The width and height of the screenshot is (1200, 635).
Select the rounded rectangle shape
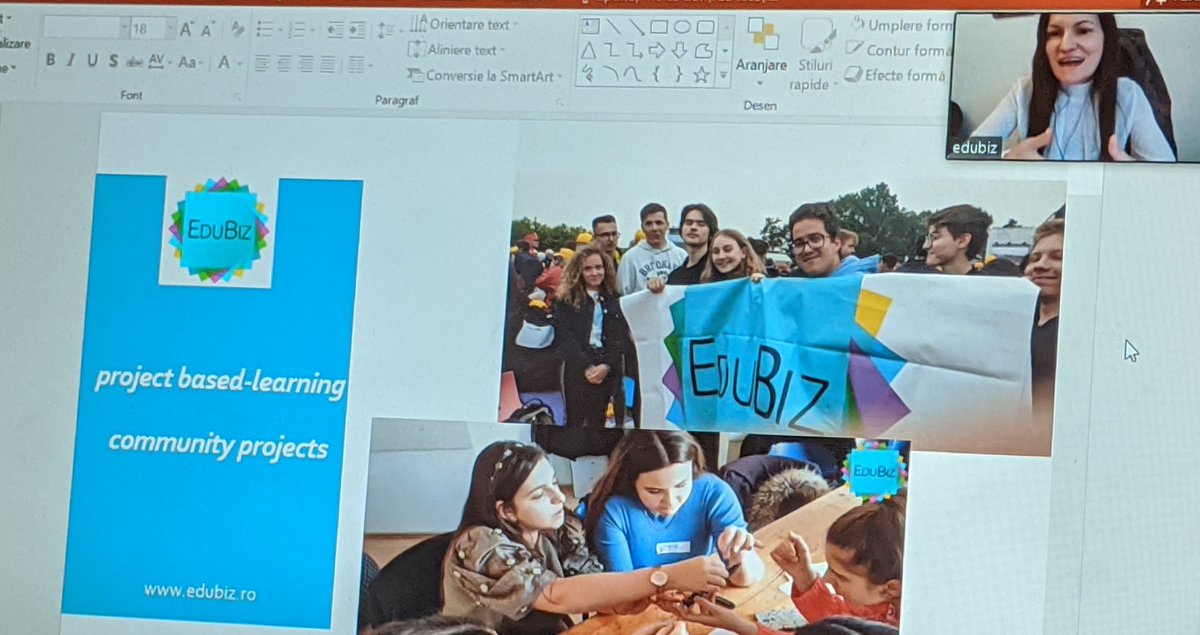tap(705, 27)
